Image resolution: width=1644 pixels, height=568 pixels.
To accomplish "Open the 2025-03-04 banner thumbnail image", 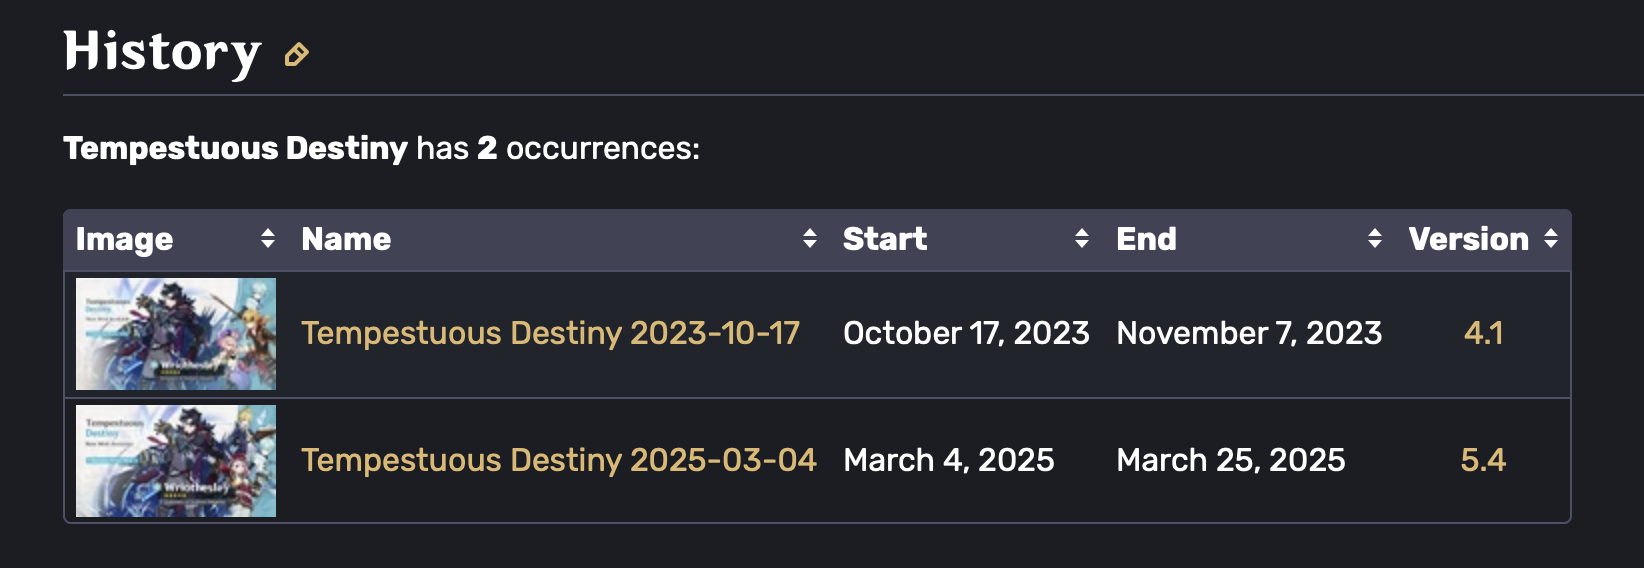I will 176,461.
